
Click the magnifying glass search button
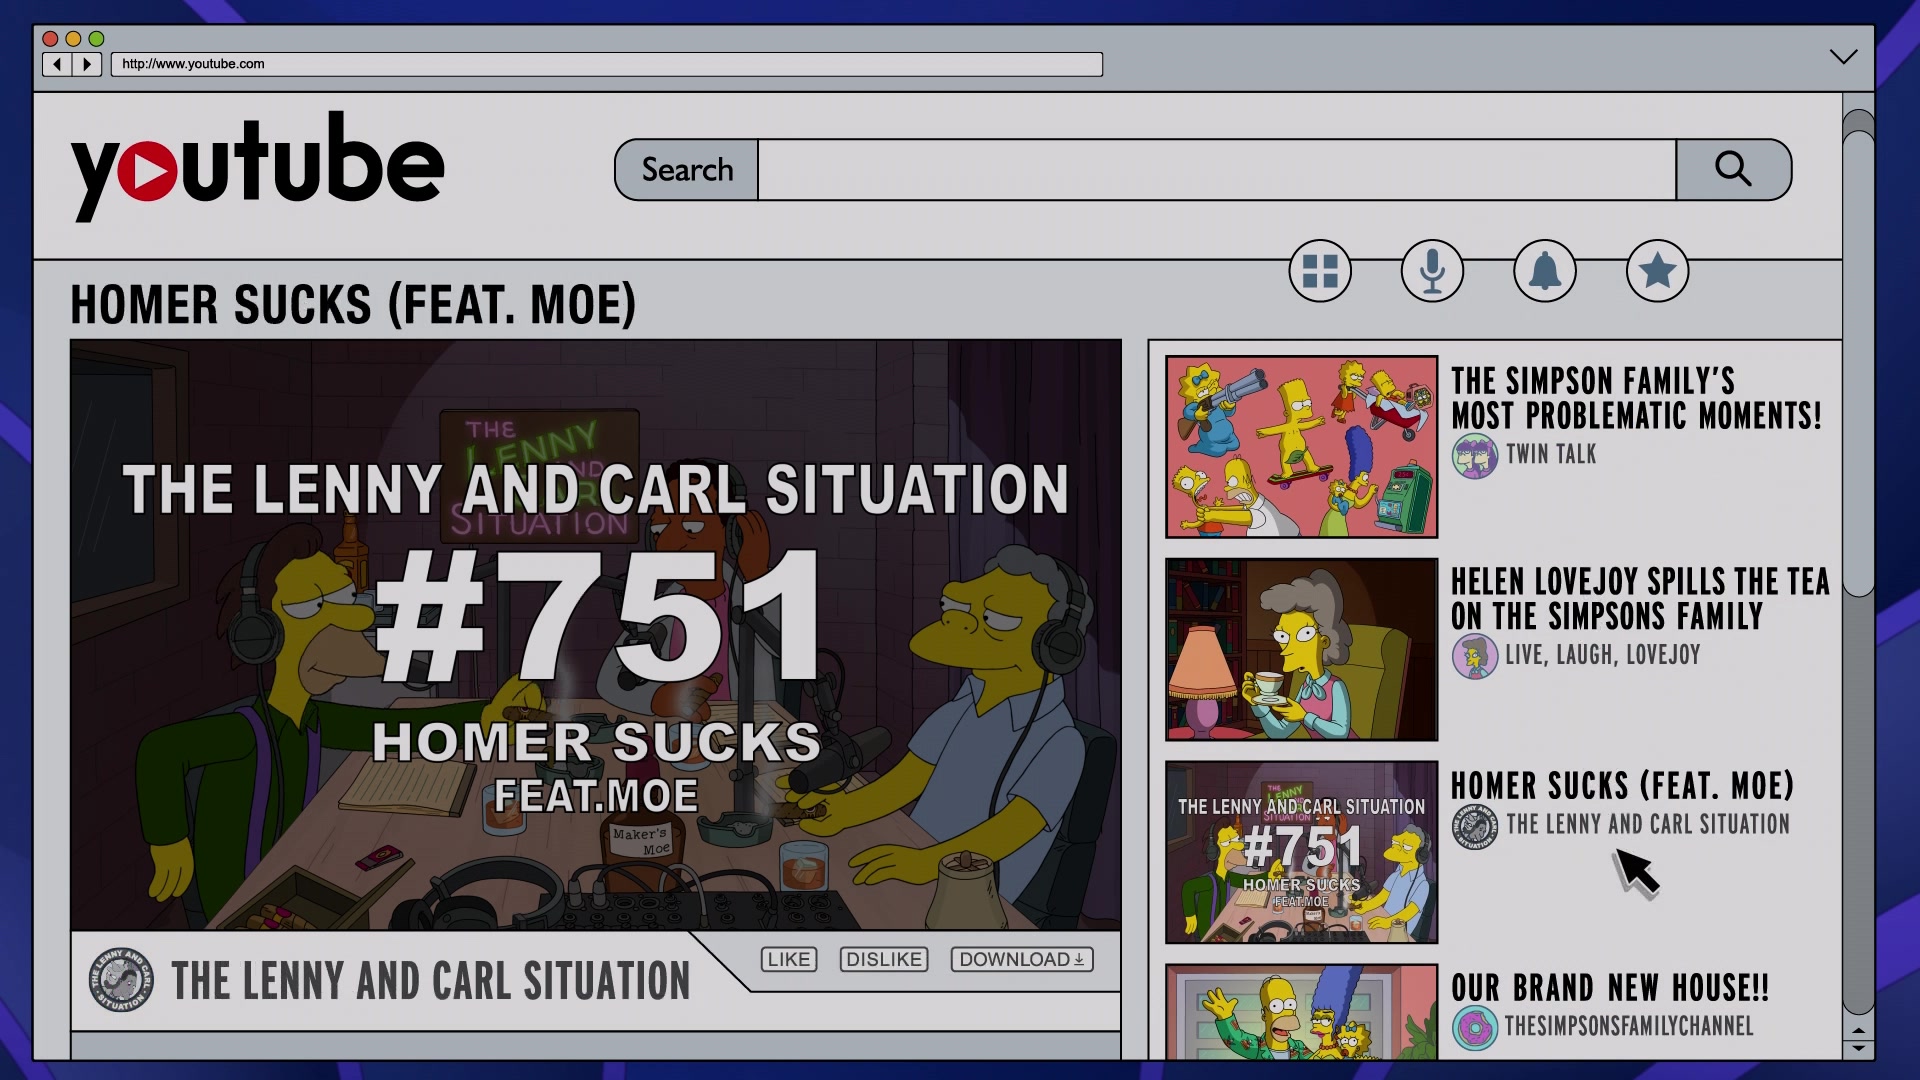click(1733, 170)
